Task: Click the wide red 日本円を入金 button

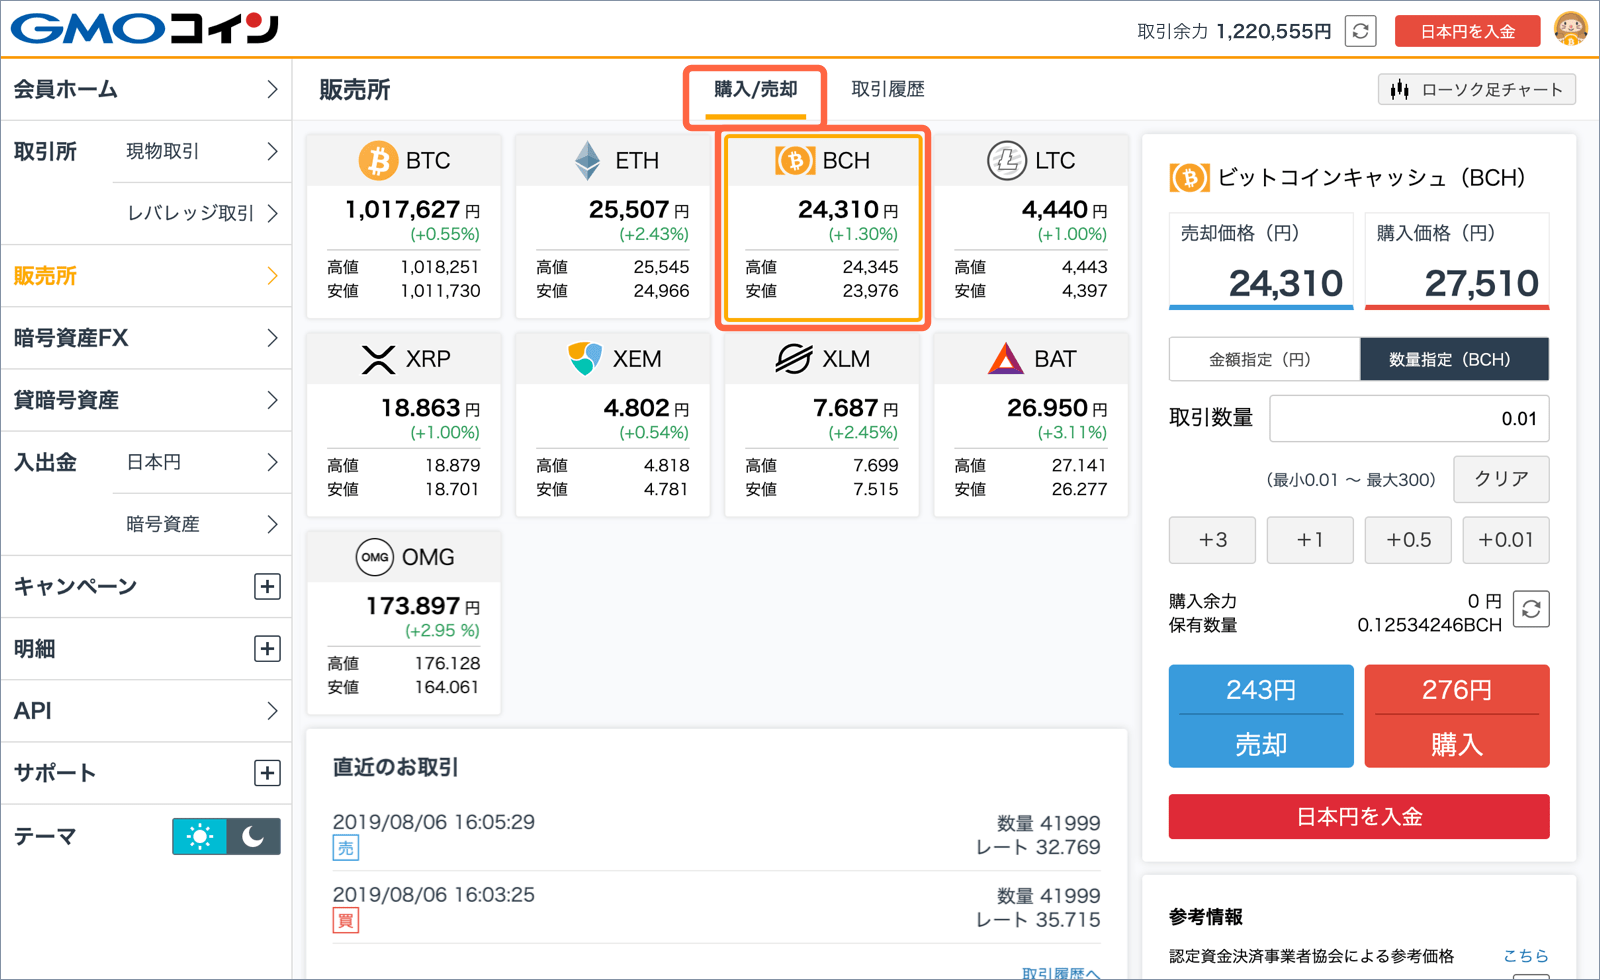Action: pos(1359,817)
